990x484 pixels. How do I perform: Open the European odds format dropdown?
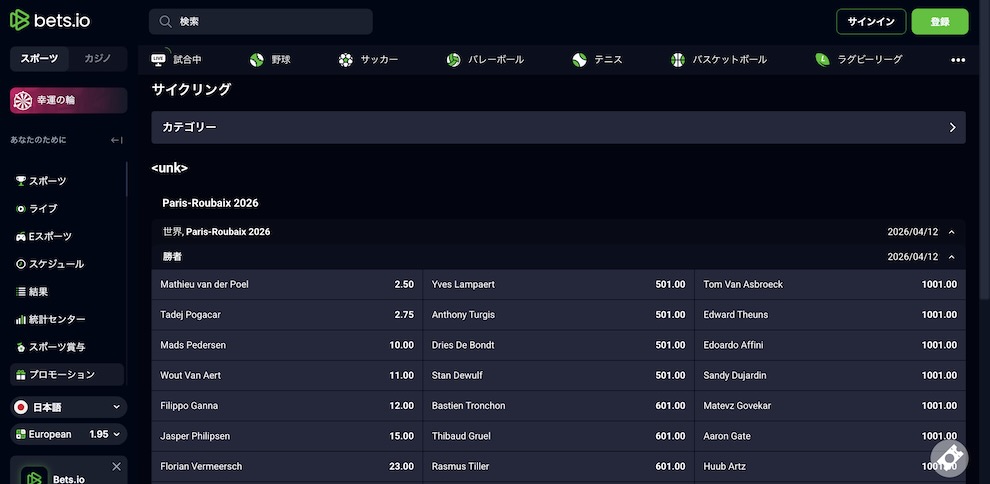click(x=68, y=435)
